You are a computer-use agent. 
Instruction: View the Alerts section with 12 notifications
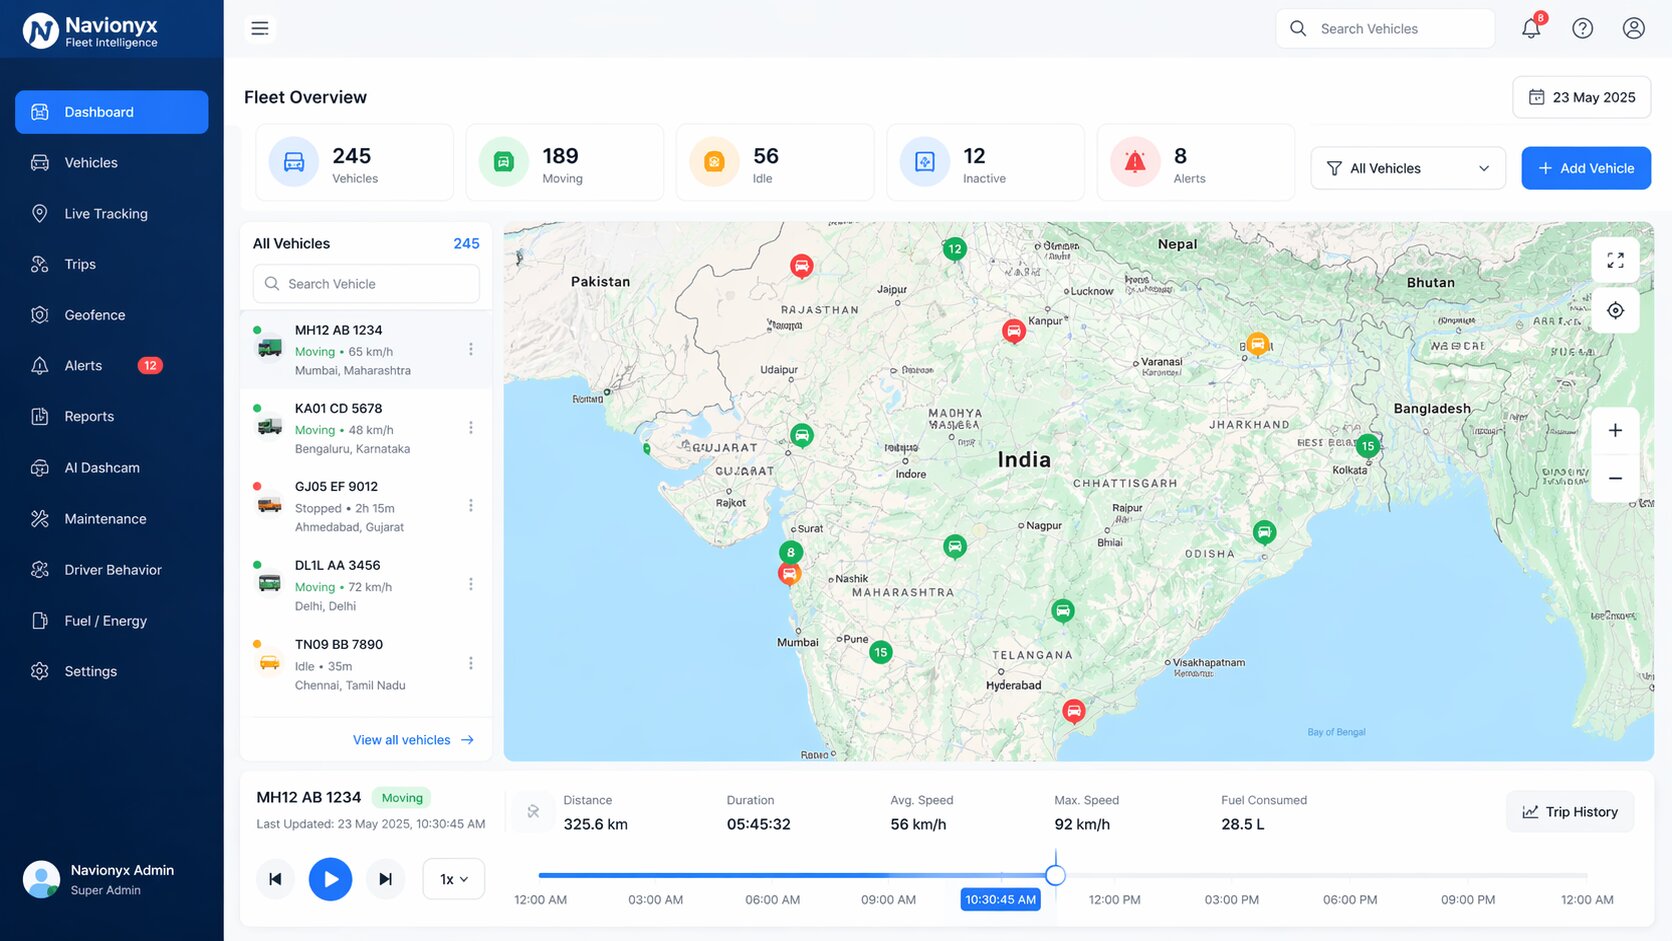pyautogui.click(x=83, y=365)
